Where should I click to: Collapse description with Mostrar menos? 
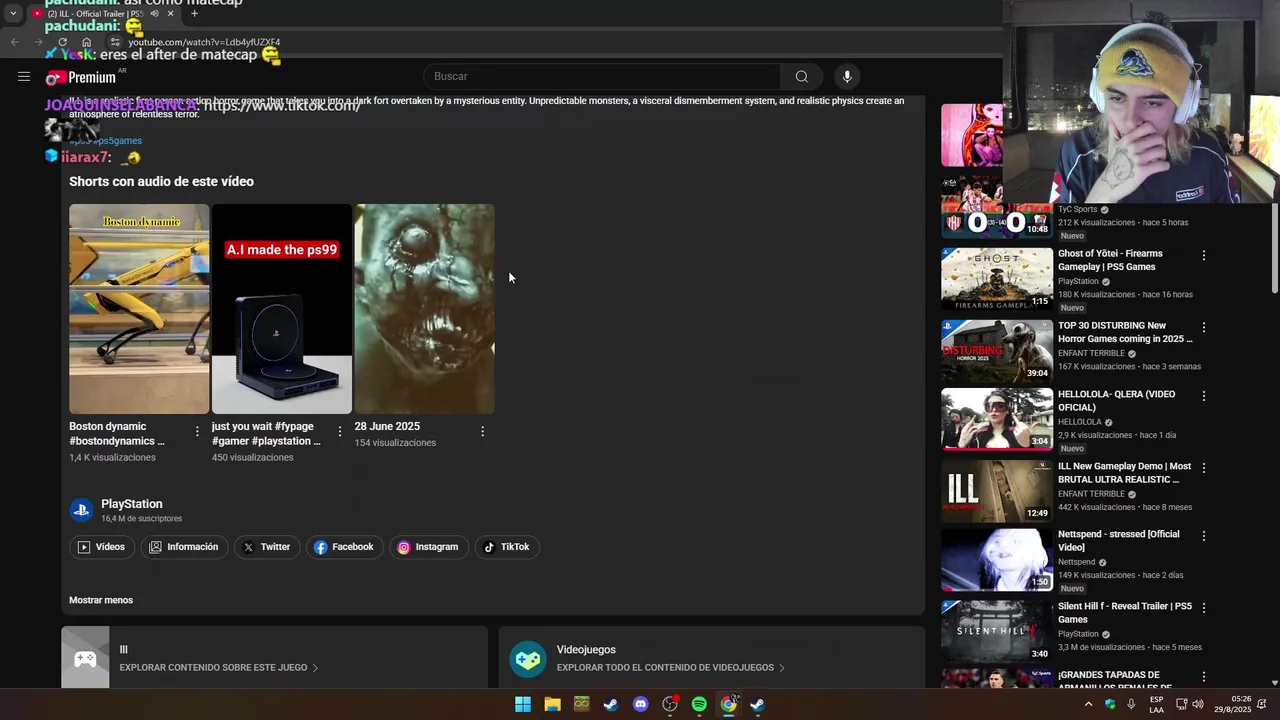(101, 600)
